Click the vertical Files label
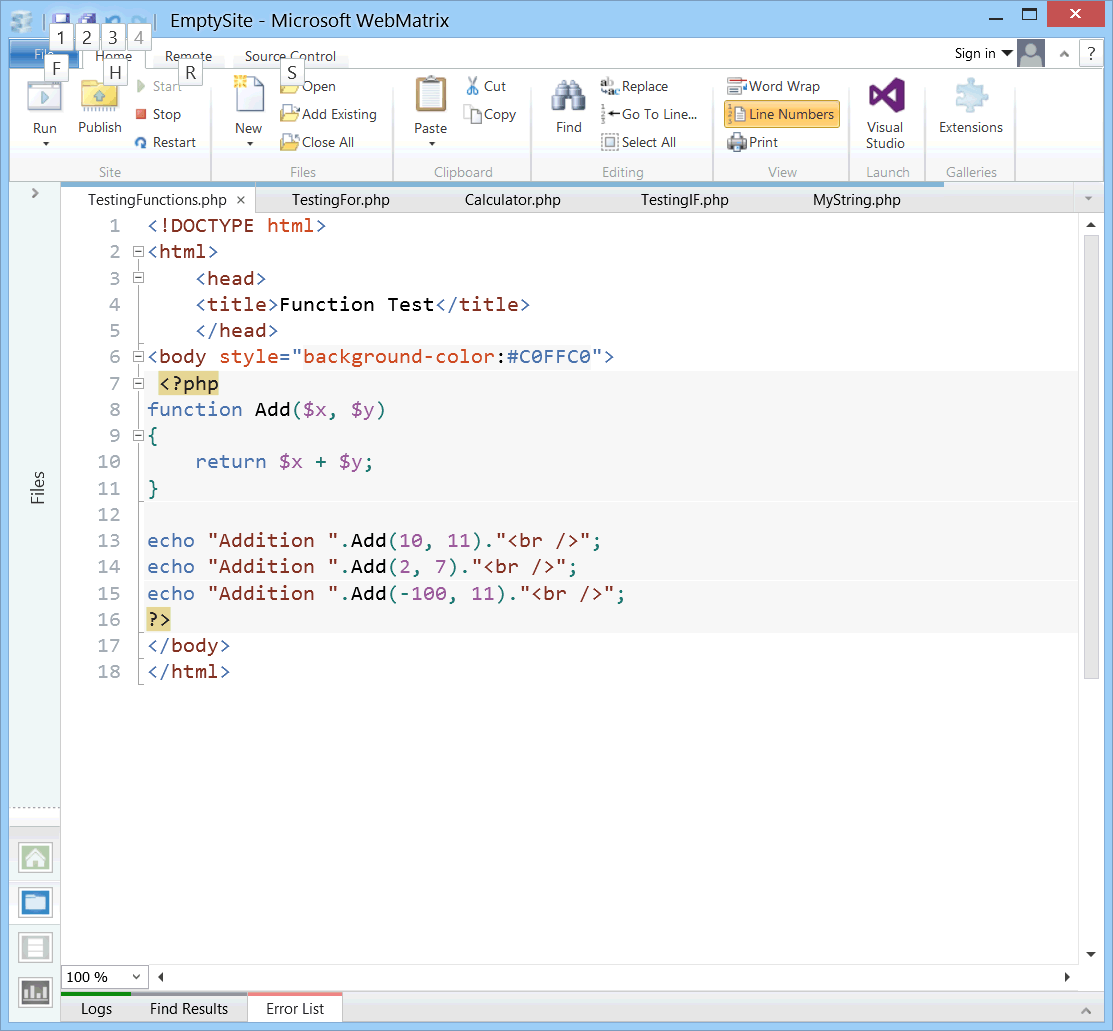 37,488
